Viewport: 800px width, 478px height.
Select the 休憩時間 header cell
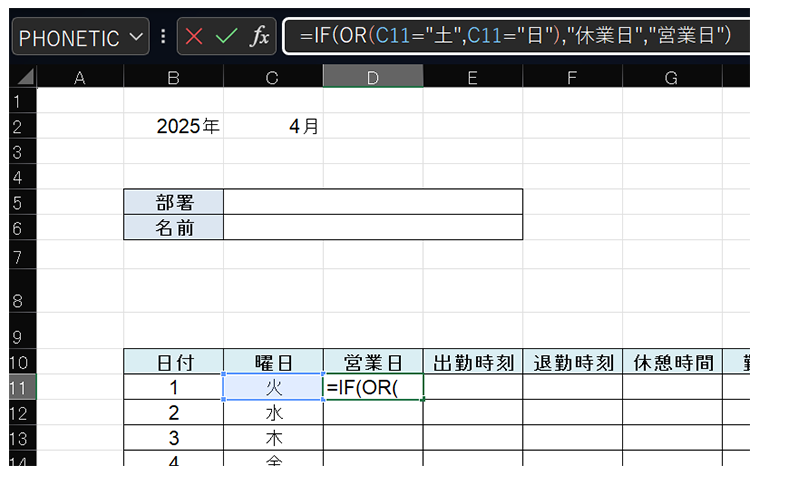coord(671,361)
